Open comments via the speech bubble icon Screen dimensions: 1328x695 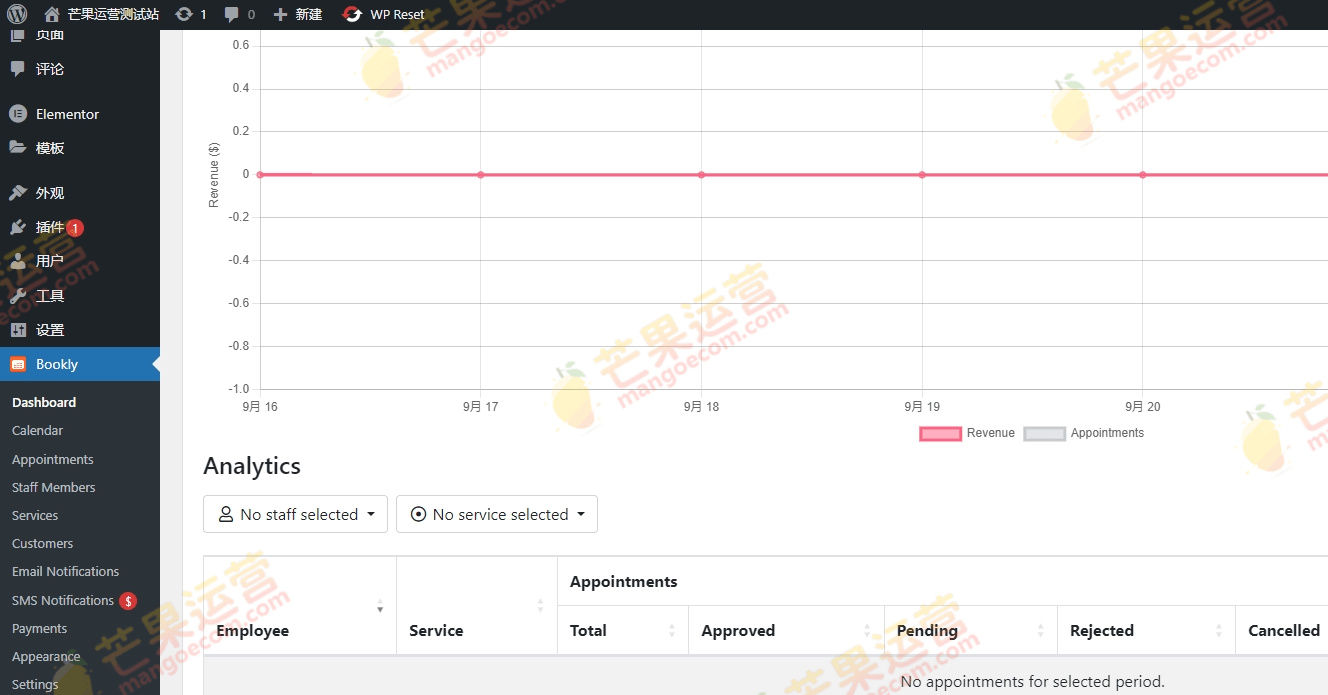[232, 14]
